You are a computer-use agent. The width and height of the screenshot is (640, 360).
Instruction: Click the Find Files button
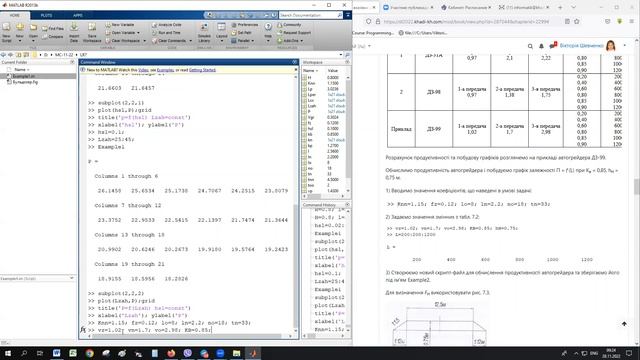pos(53,29)
